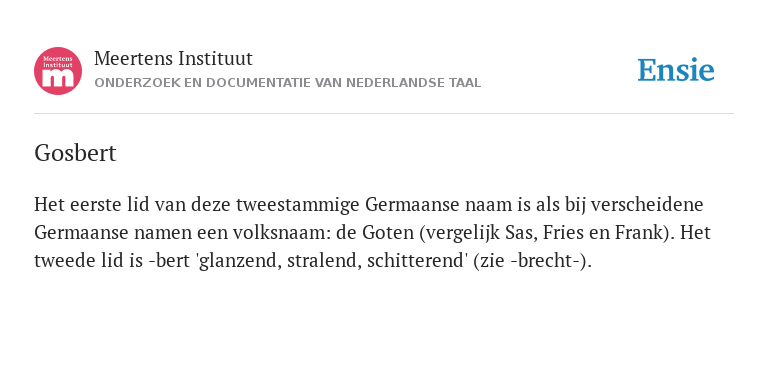Screen dimensions: 768x384
Task: Select the 'Gosbert' heading
Action: click(75, 153)
